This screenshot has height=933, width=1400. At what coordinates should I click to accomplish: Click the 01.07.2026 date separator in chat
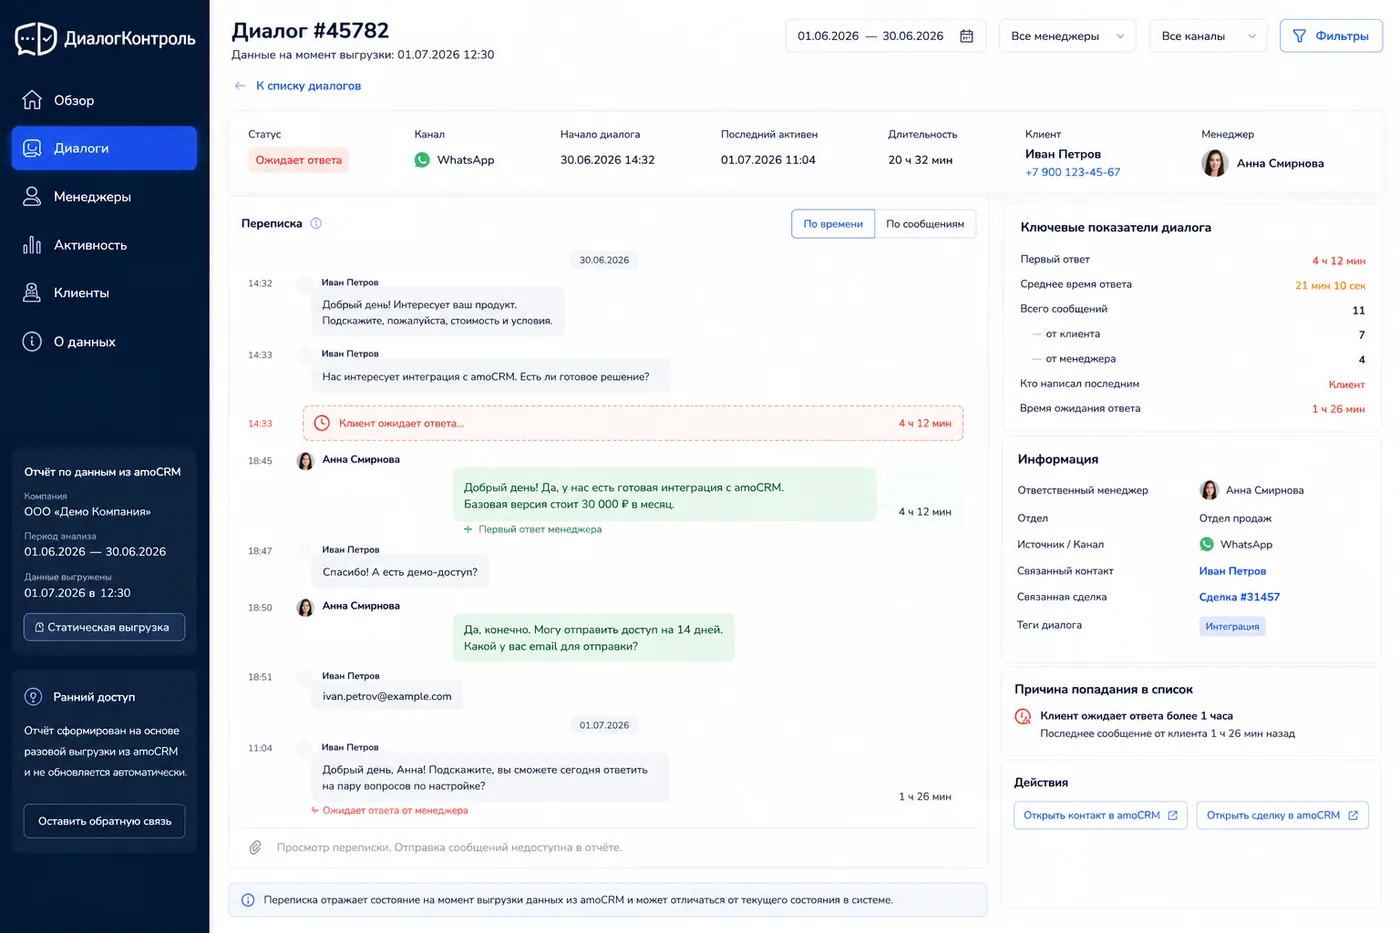click(x=604, y=726)
